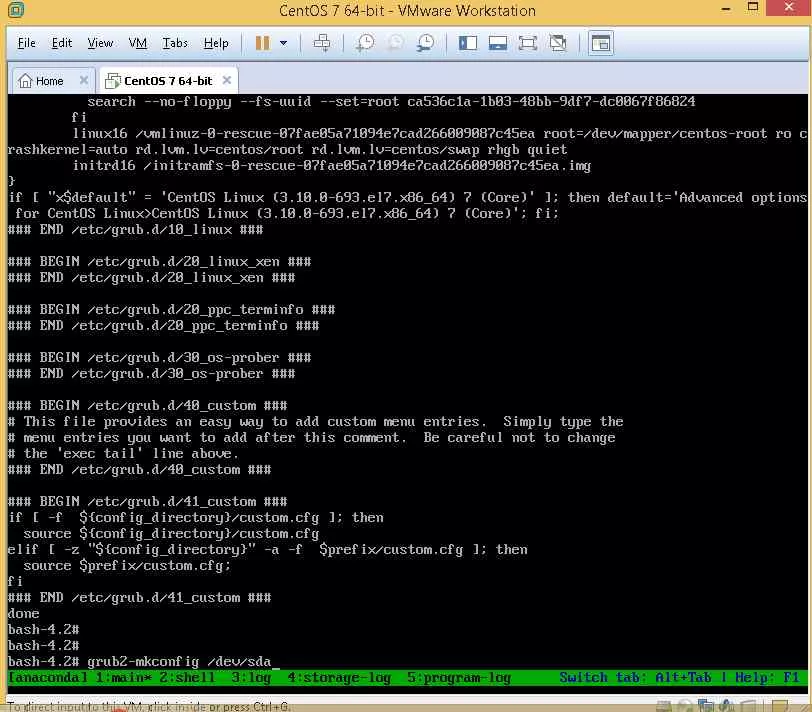
Task: Toggle the thumbnail bar view icon
Action: click(x=498, y=43)
